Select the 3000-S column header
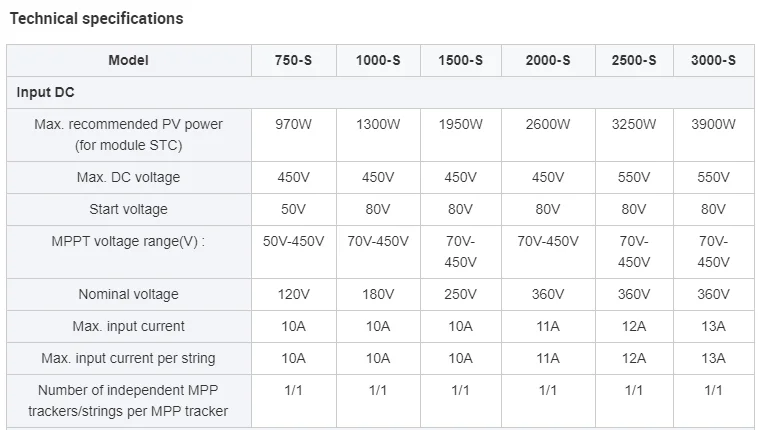The image size is (758, 430). coord(713,60)
